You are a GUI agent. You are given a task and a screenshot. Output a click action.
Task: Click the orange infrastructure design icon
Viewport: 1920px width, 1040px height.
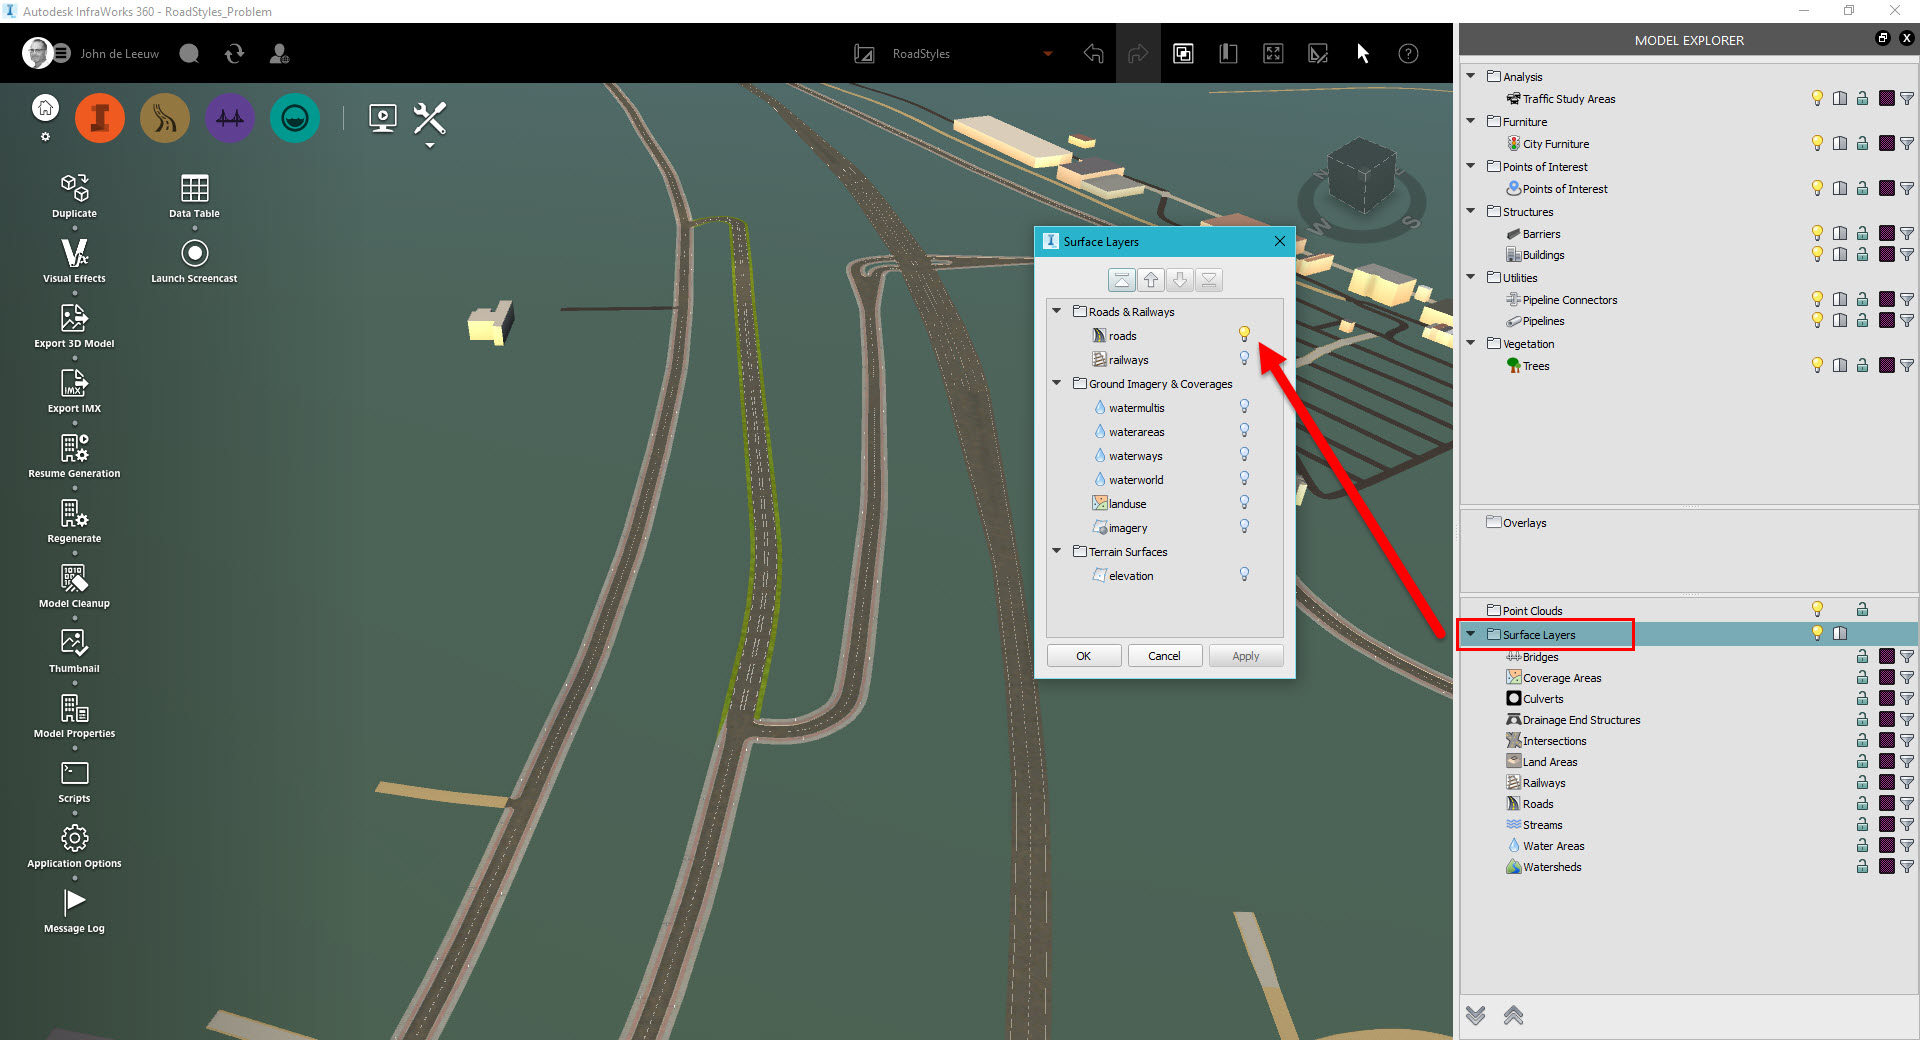100,118
